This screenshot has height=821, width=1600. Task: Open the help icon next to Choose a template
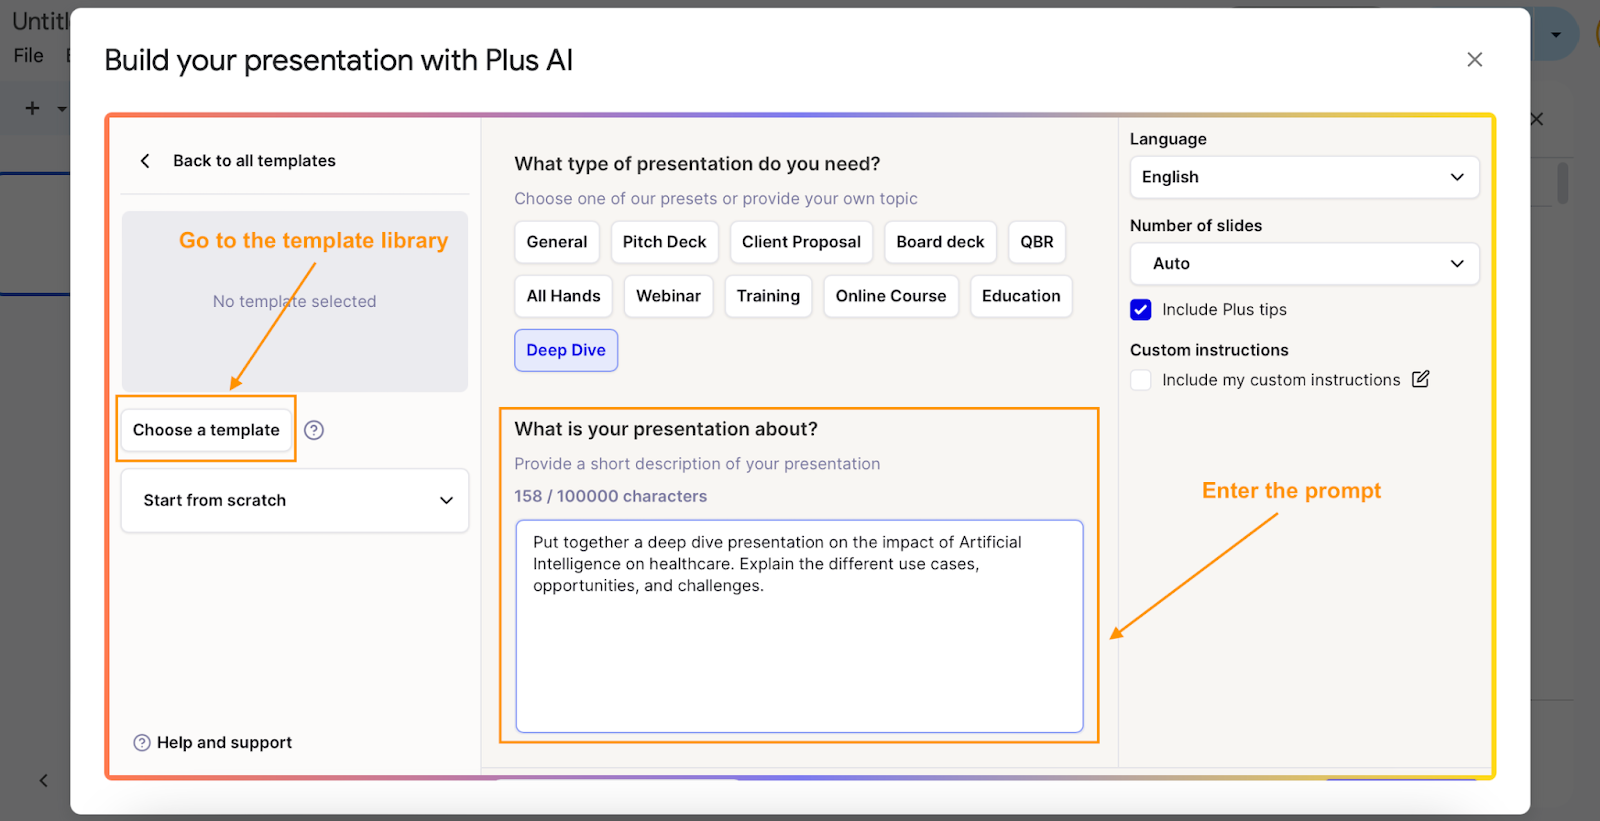pos(314,430)
